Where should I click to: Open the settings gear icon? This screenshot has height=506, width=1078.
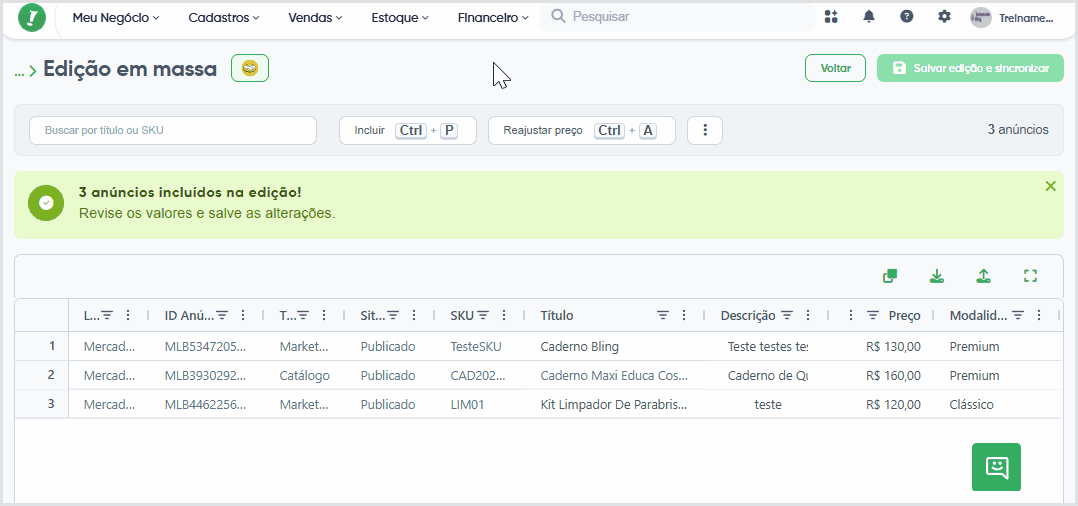click(x=945, y=17)
